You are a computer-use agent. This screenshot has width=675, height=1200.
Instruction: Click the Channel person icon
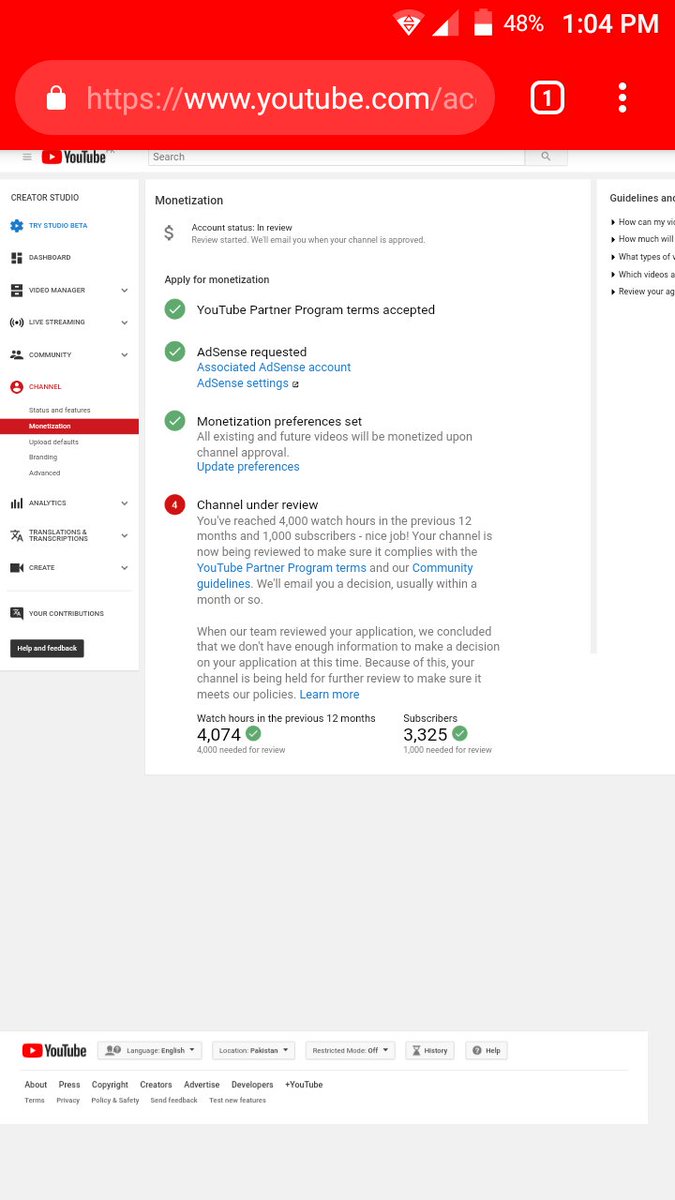tap(17, 387)
